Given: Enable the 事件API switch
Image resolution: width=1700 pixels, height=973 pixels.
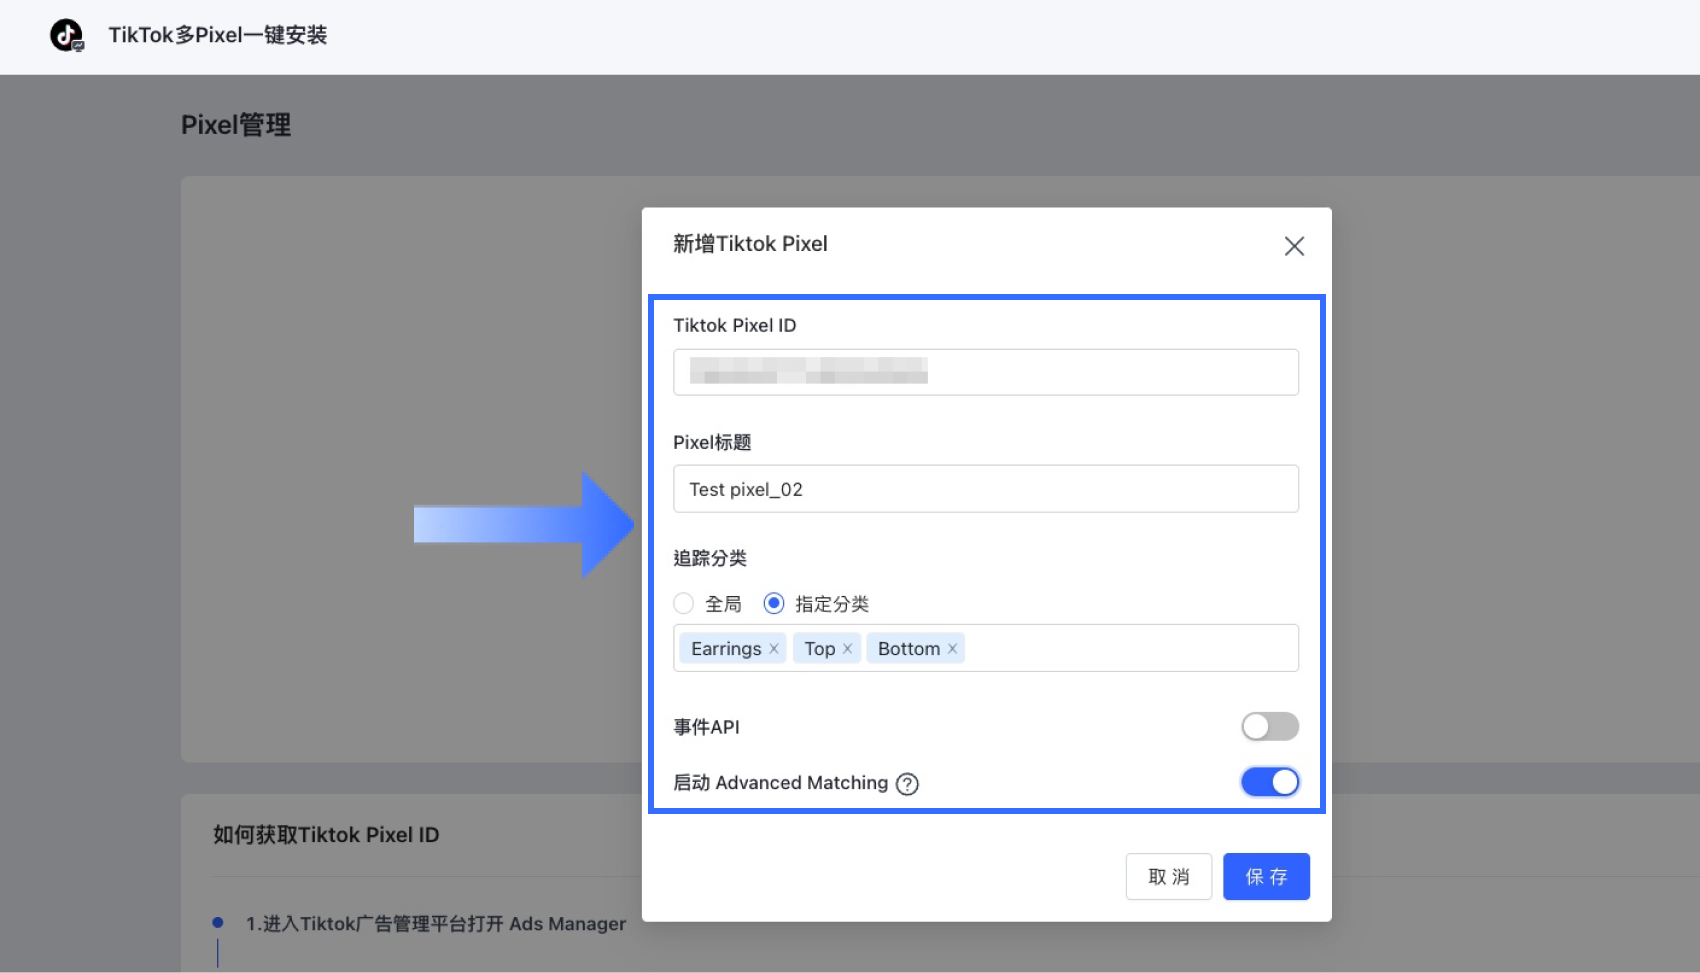Looking at the screenshot, I should [x=1270, y=726].
